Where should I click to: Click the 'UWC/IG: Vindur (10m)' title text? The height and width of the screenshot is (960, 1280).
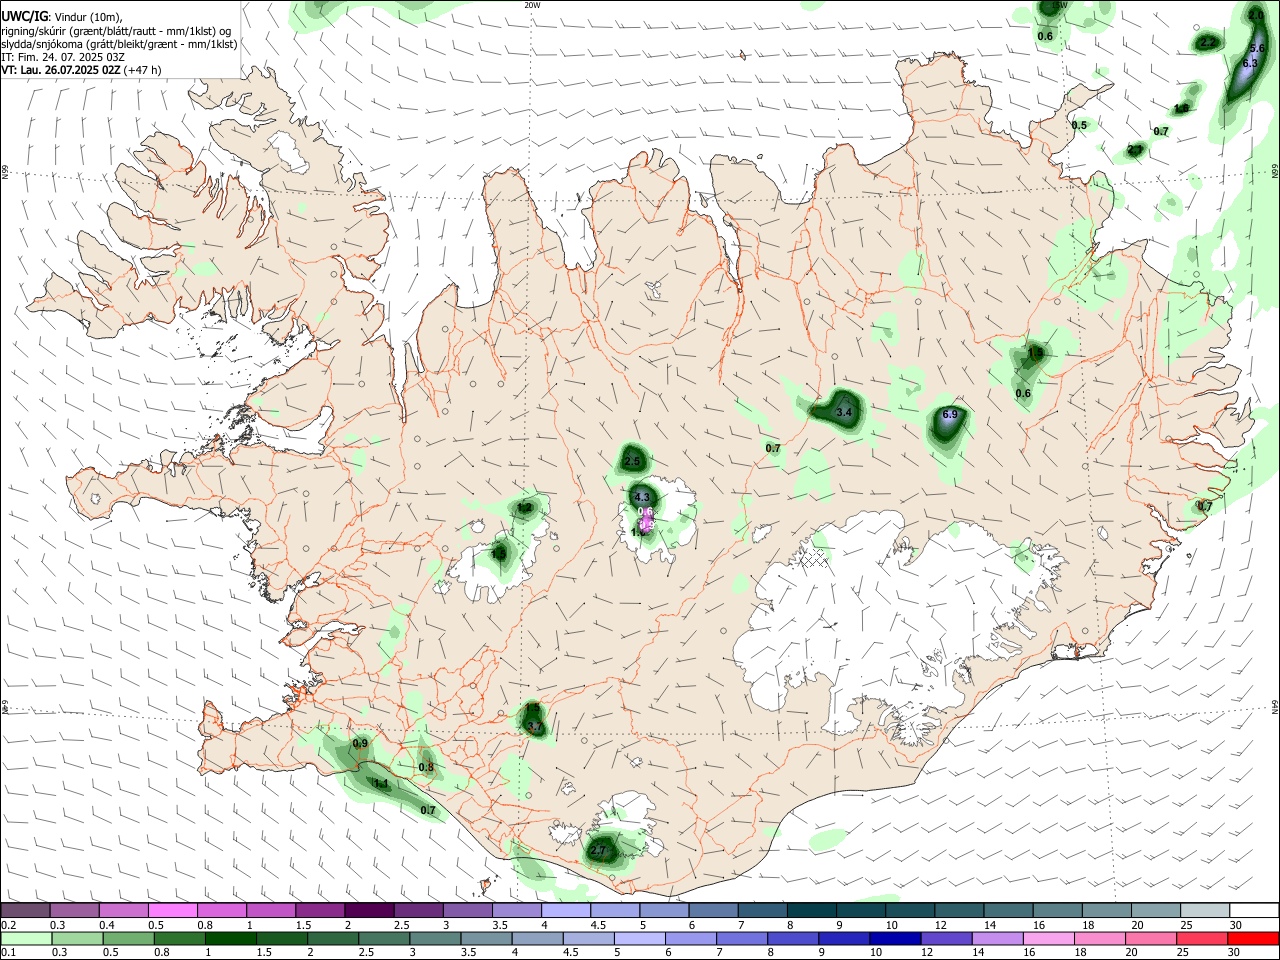pos(62,17)
